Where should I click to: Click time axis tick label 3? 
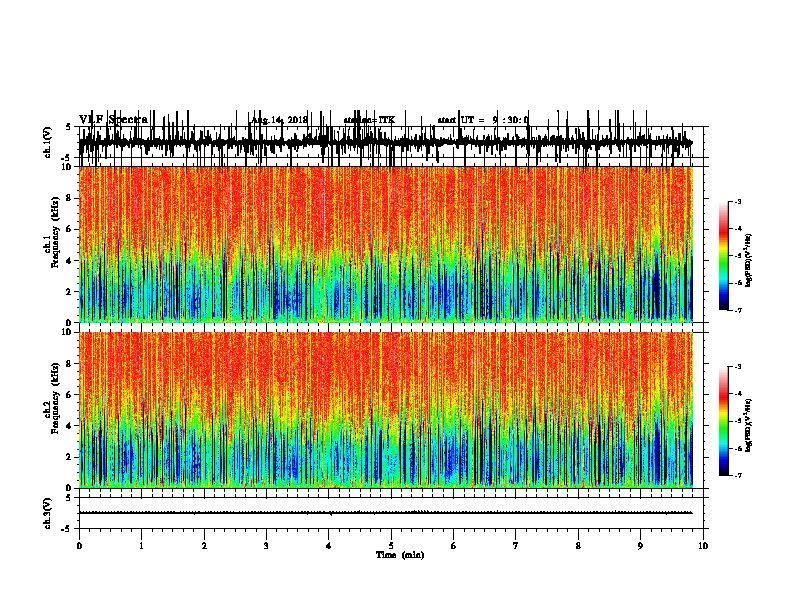point(266,546)
